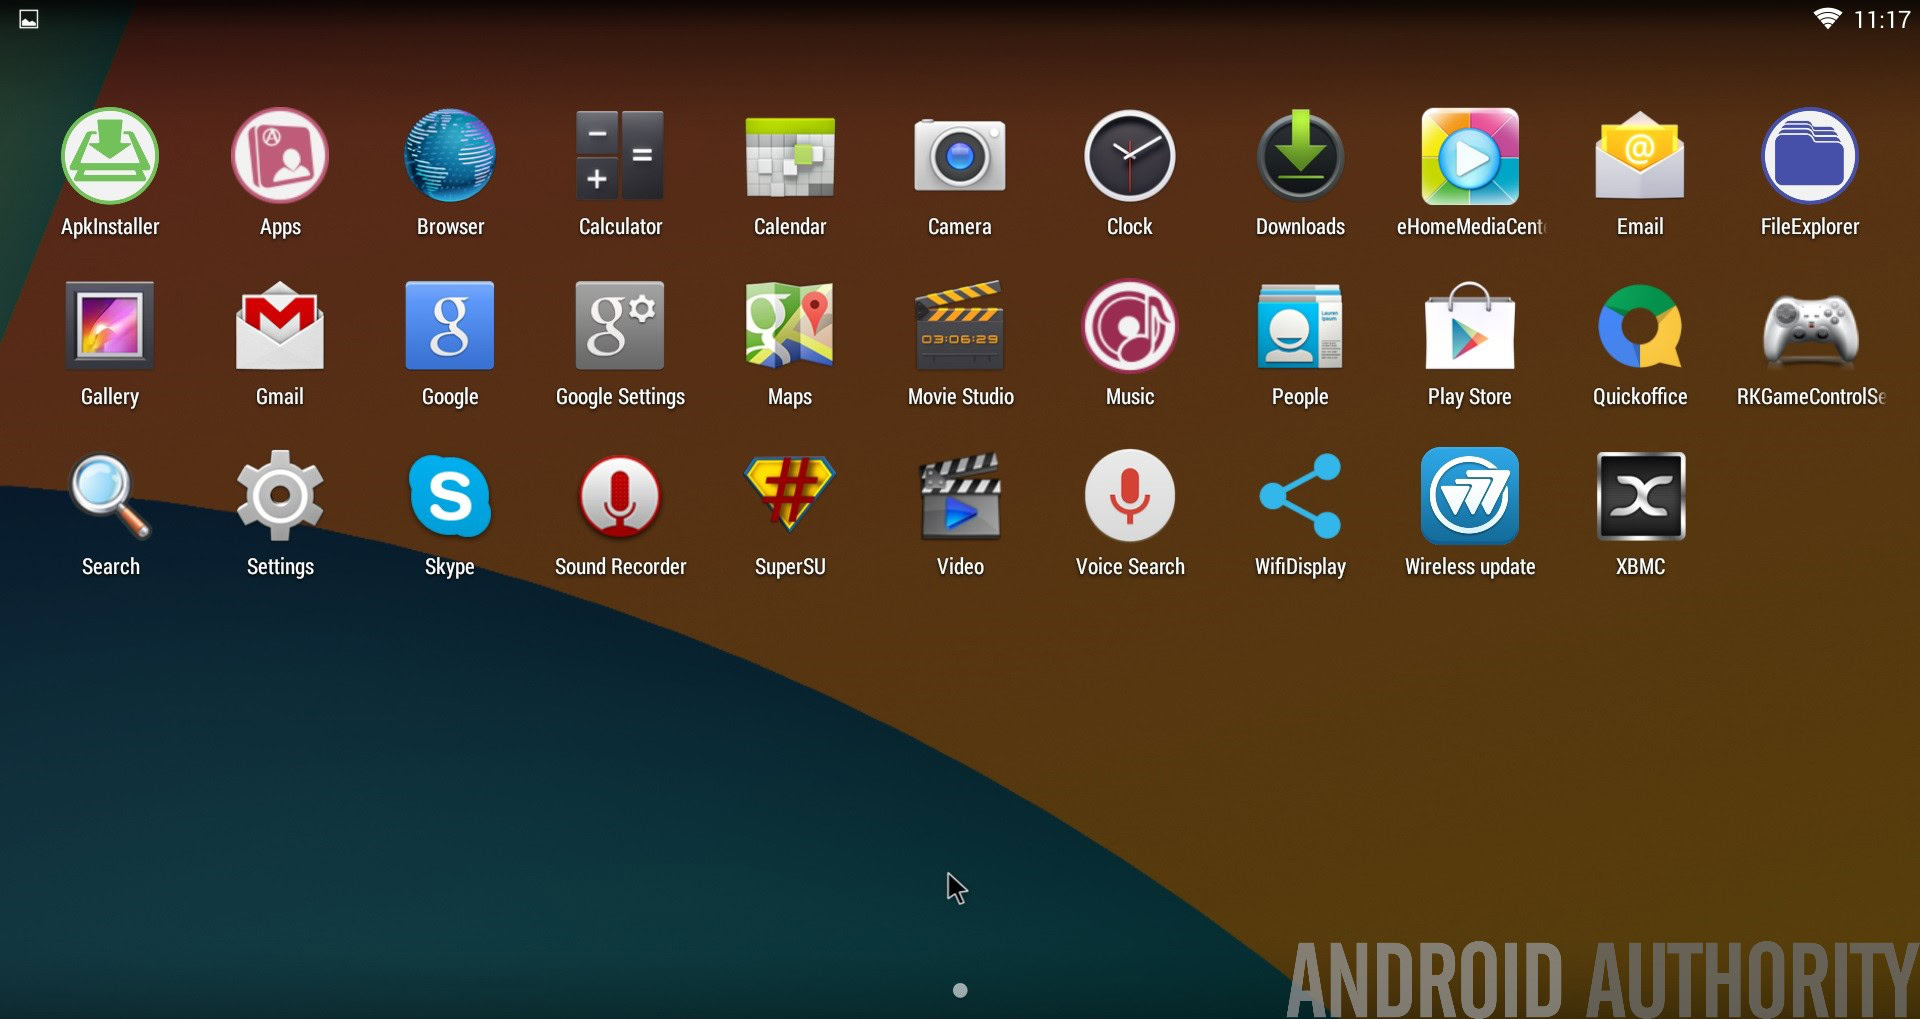
Task: Open the Video player app
Action: (x=960, y=496)
